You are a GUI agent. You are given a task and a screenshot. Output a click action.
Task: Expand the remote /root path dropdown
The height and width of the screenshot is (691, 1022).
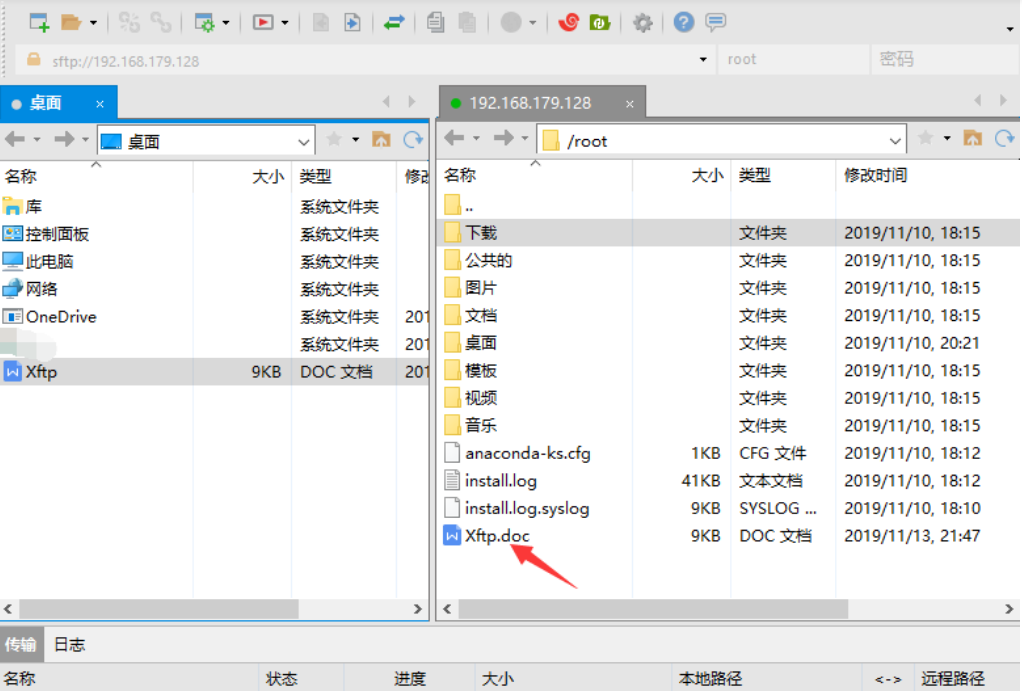pyautogui.click(x=895, y=141)
